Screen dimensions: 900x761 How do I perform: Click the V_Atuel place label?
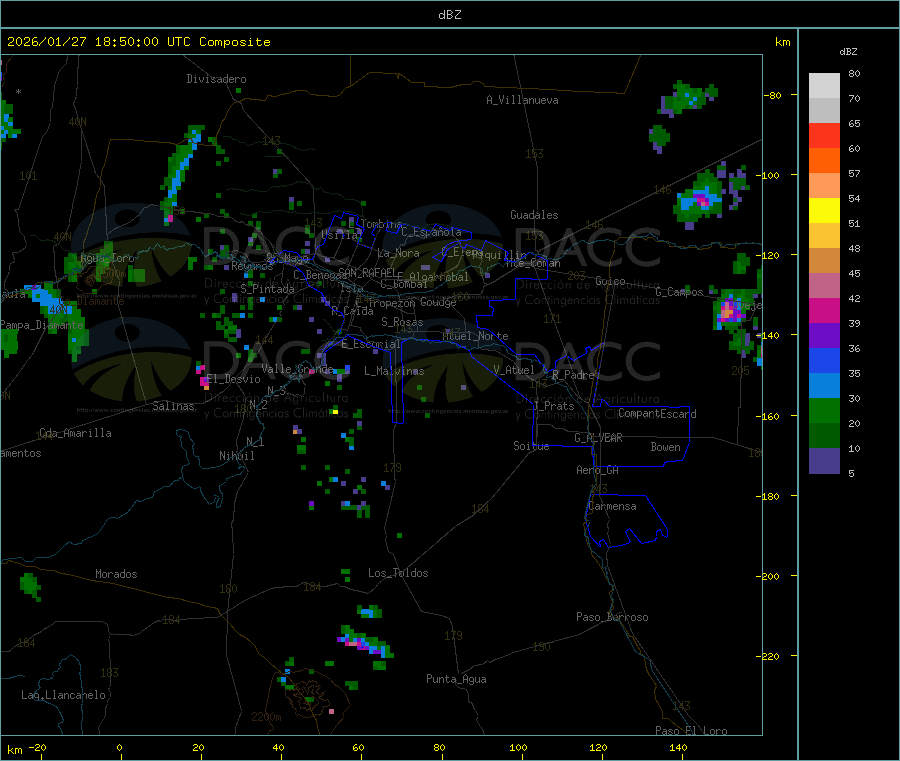(x=514, y=370)
